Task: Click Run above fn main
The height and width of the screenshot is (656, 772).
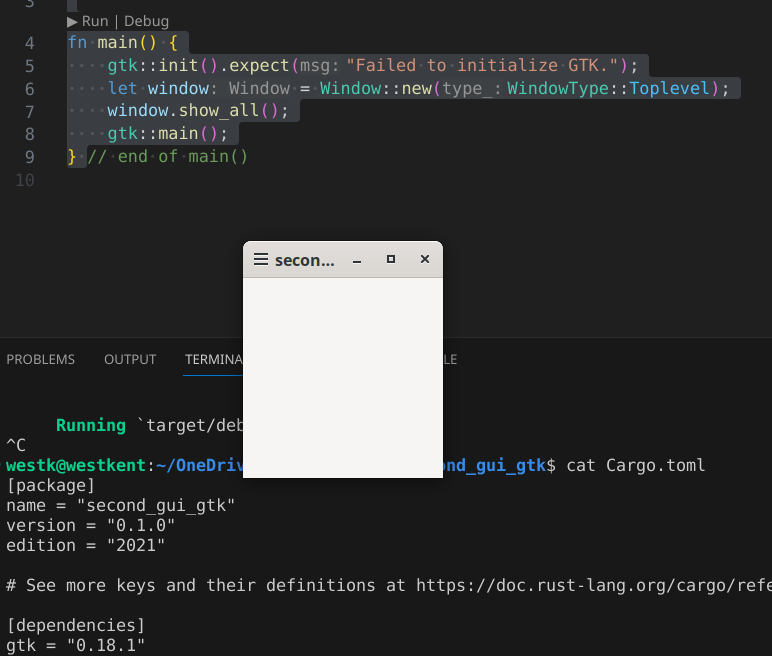Action: pos(94,21)
